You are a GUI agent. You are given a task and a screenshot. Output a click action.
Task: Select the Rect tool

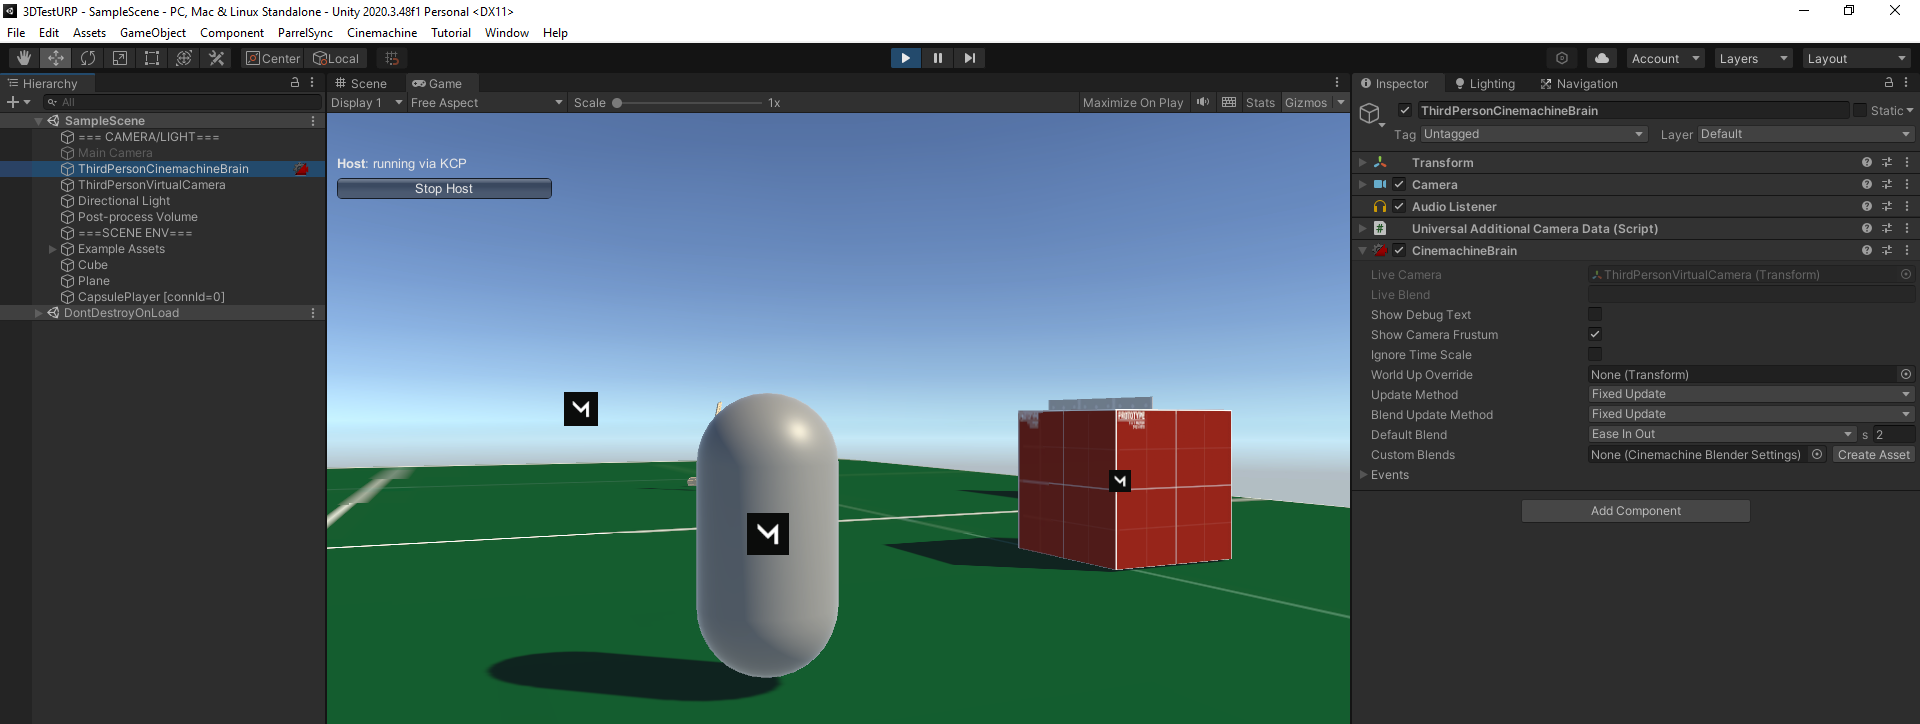152,58
